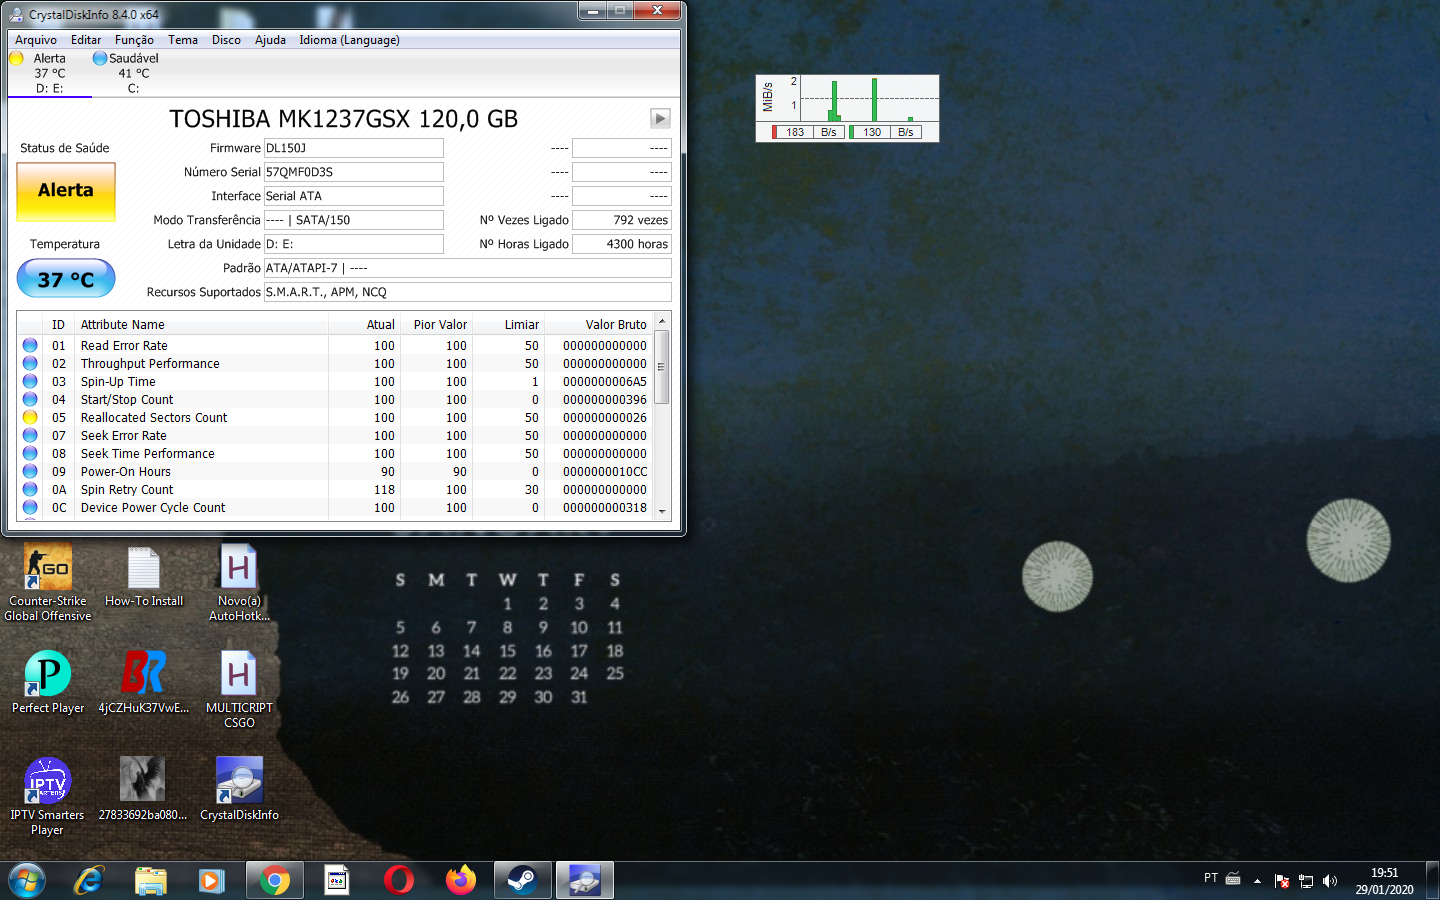Click the Counter-Strike Global Offensive desktop icon
Image resolution: width=1440 pixels, height=900 pixels.
pos(48,582)
